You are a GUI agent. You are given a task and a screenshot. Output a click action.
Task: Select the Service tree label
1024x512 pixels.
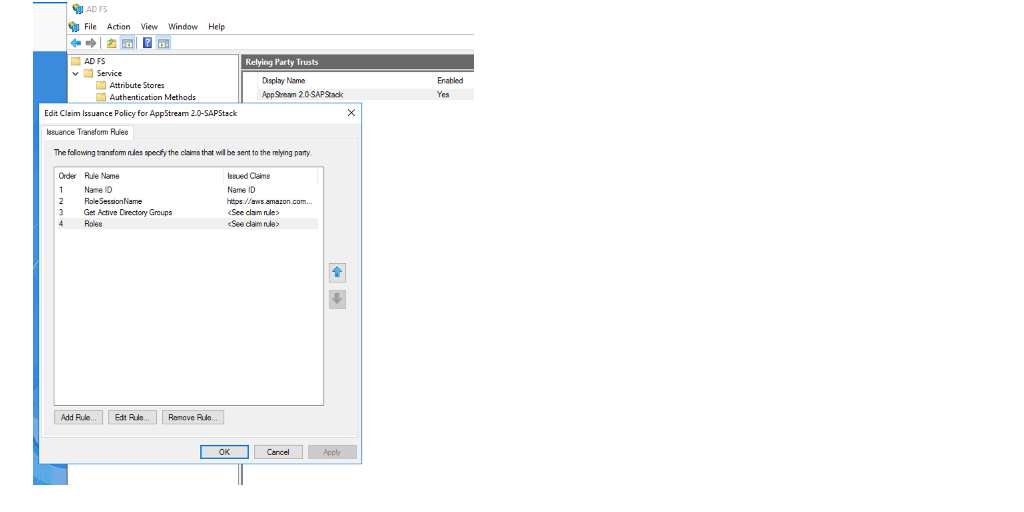pyautogui.click(x=109, y=73)
